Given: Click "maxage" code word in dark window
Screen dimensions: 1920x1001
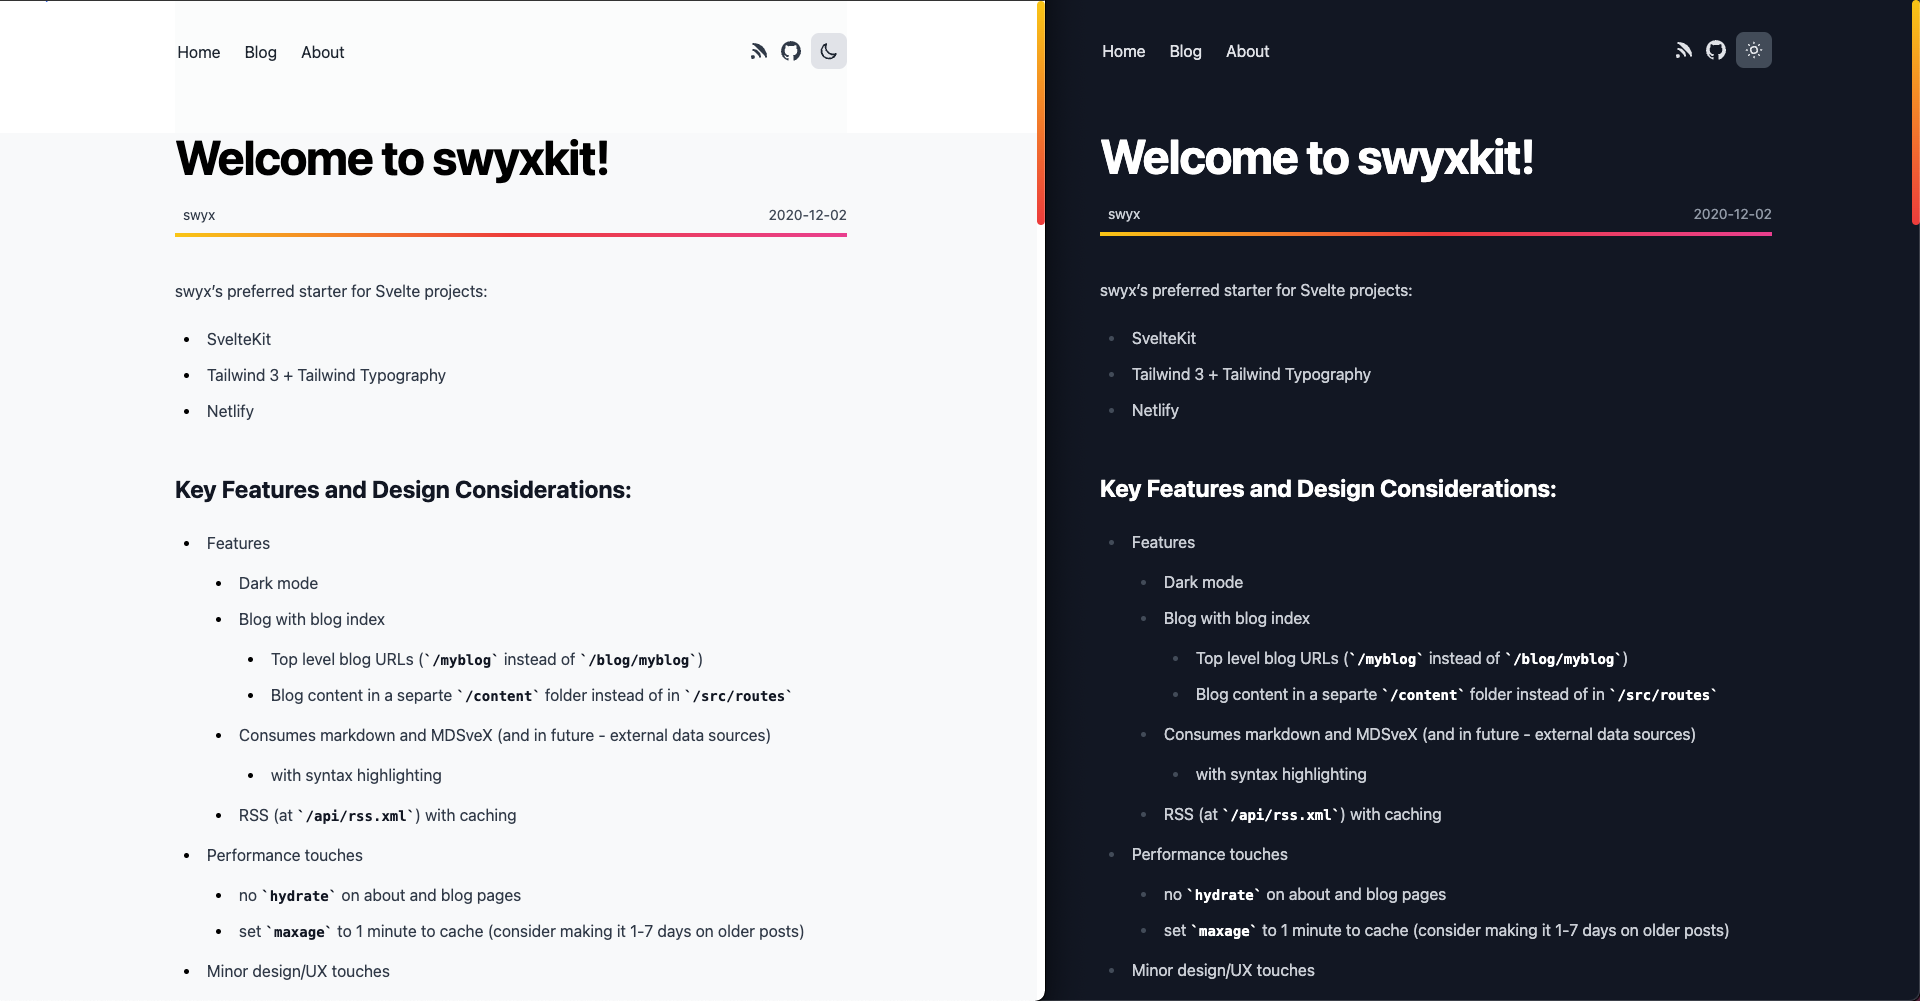Looking at the screenshot, I should pyautogui.click(x=1224, y=931).
